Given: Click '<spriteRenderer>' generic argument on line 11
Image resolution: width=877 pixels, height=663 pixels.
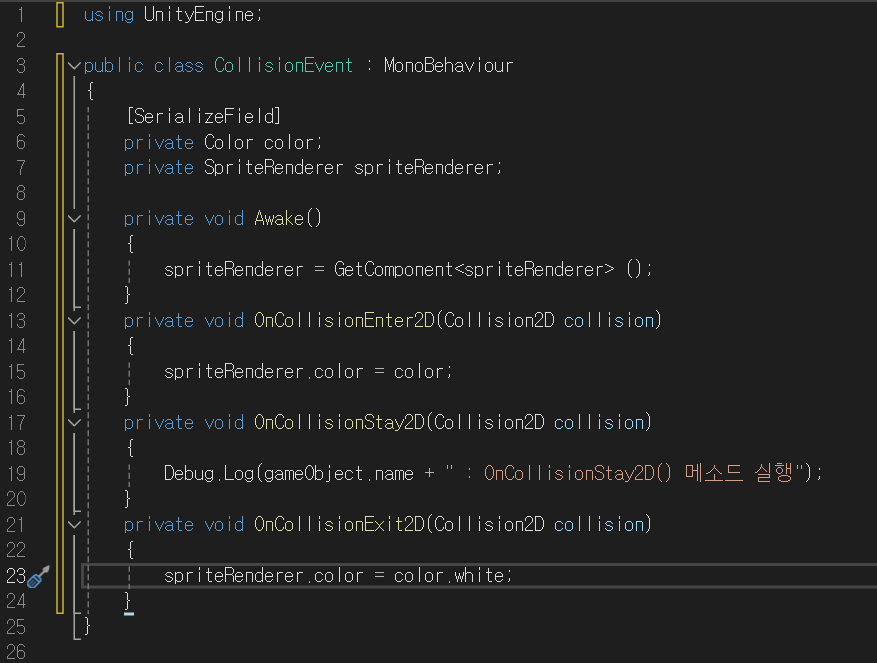Looking at the screenshot, I should [534, 269].
